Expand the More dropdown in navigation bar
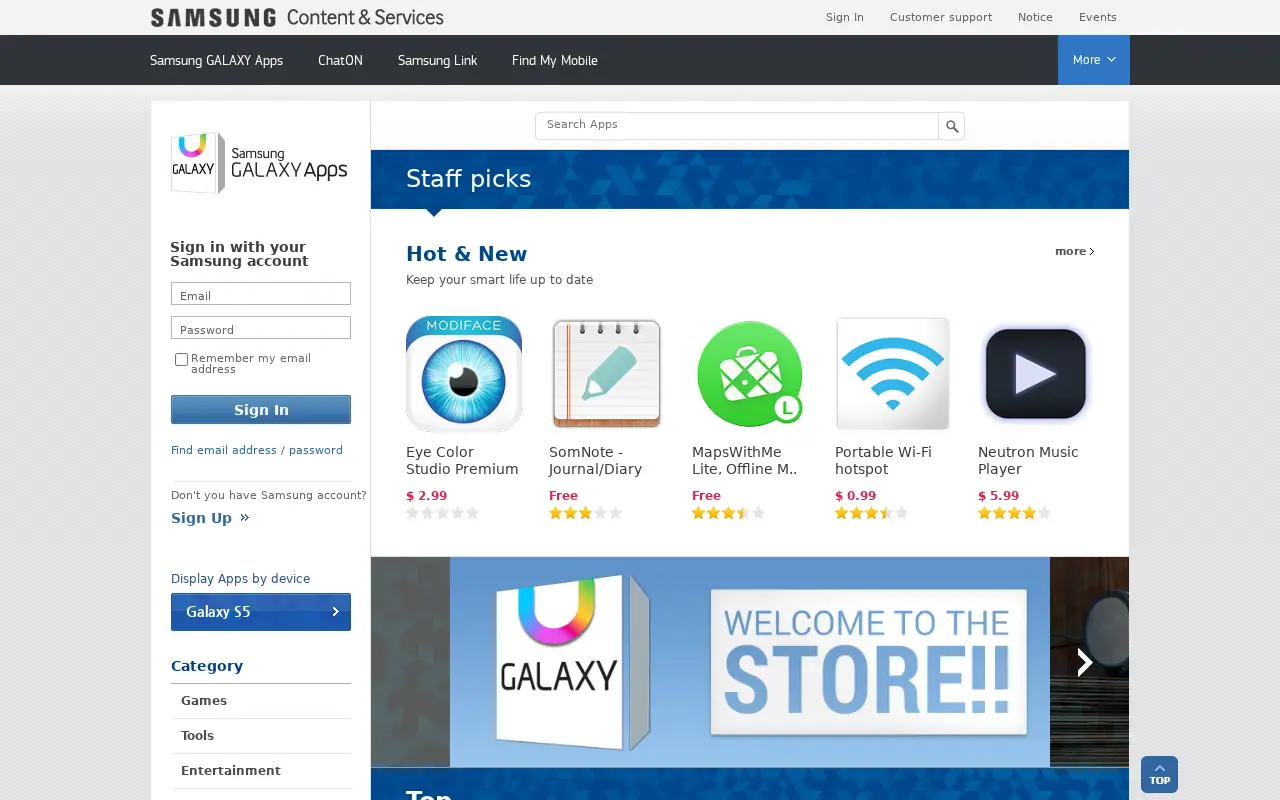The height and width of the screenshot is (800, 1280). coord(1094,60)
